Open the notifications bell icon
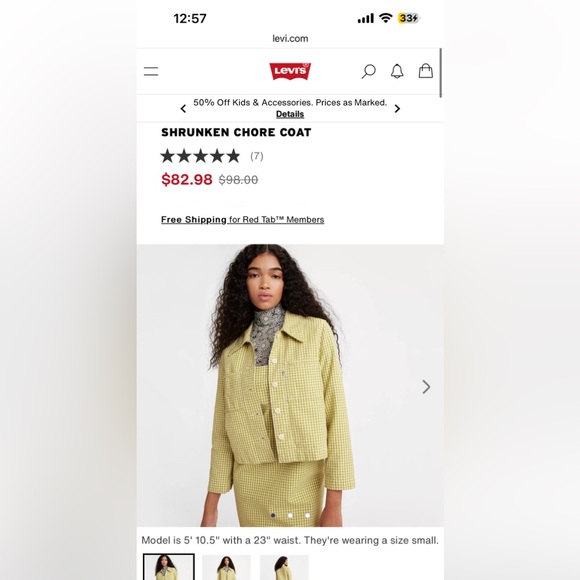Viewport: 580px width, 580px height. [397, 71]
